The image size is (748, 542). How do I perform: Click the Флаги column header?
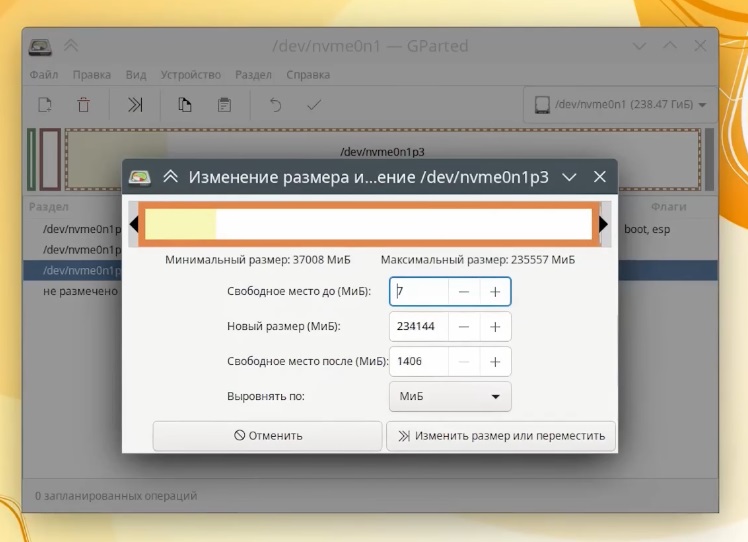tap(668, 207)
